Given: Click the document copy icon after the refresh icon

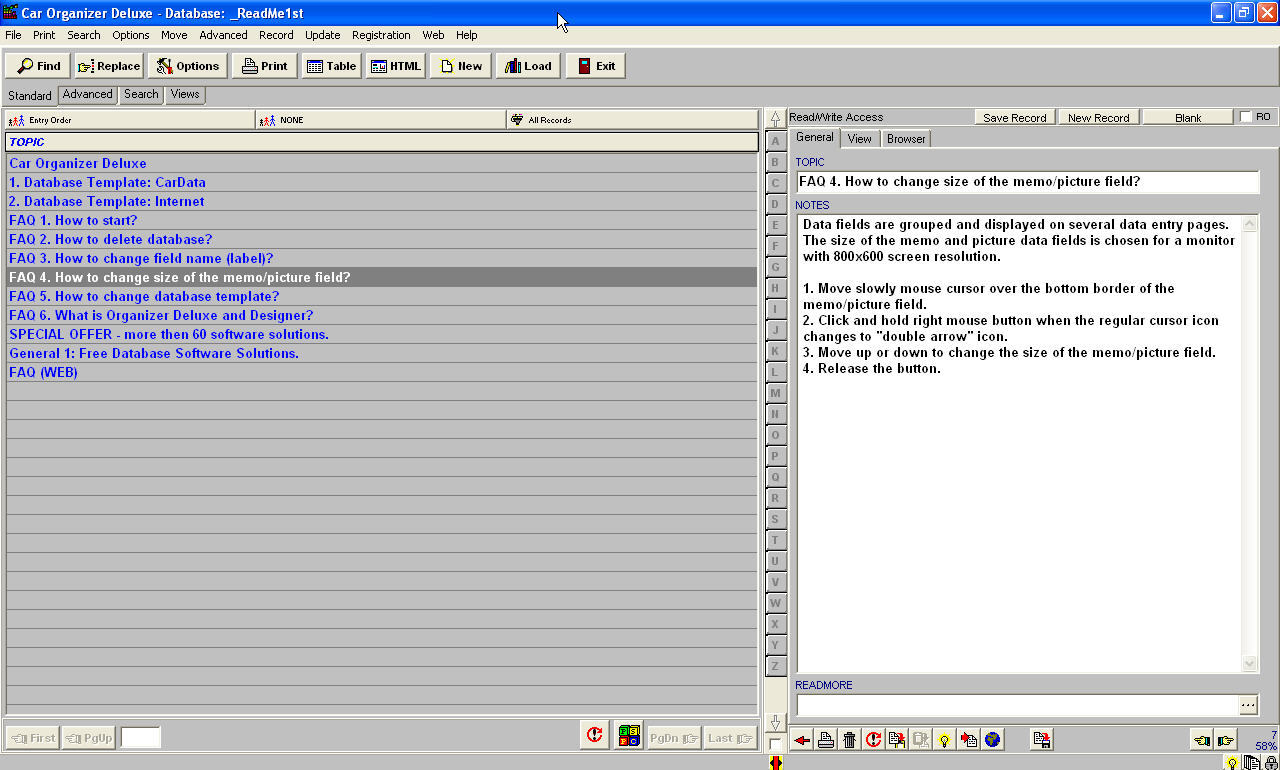Looking at the screenshot, I should pyautogui.click(x=897, y=740).
